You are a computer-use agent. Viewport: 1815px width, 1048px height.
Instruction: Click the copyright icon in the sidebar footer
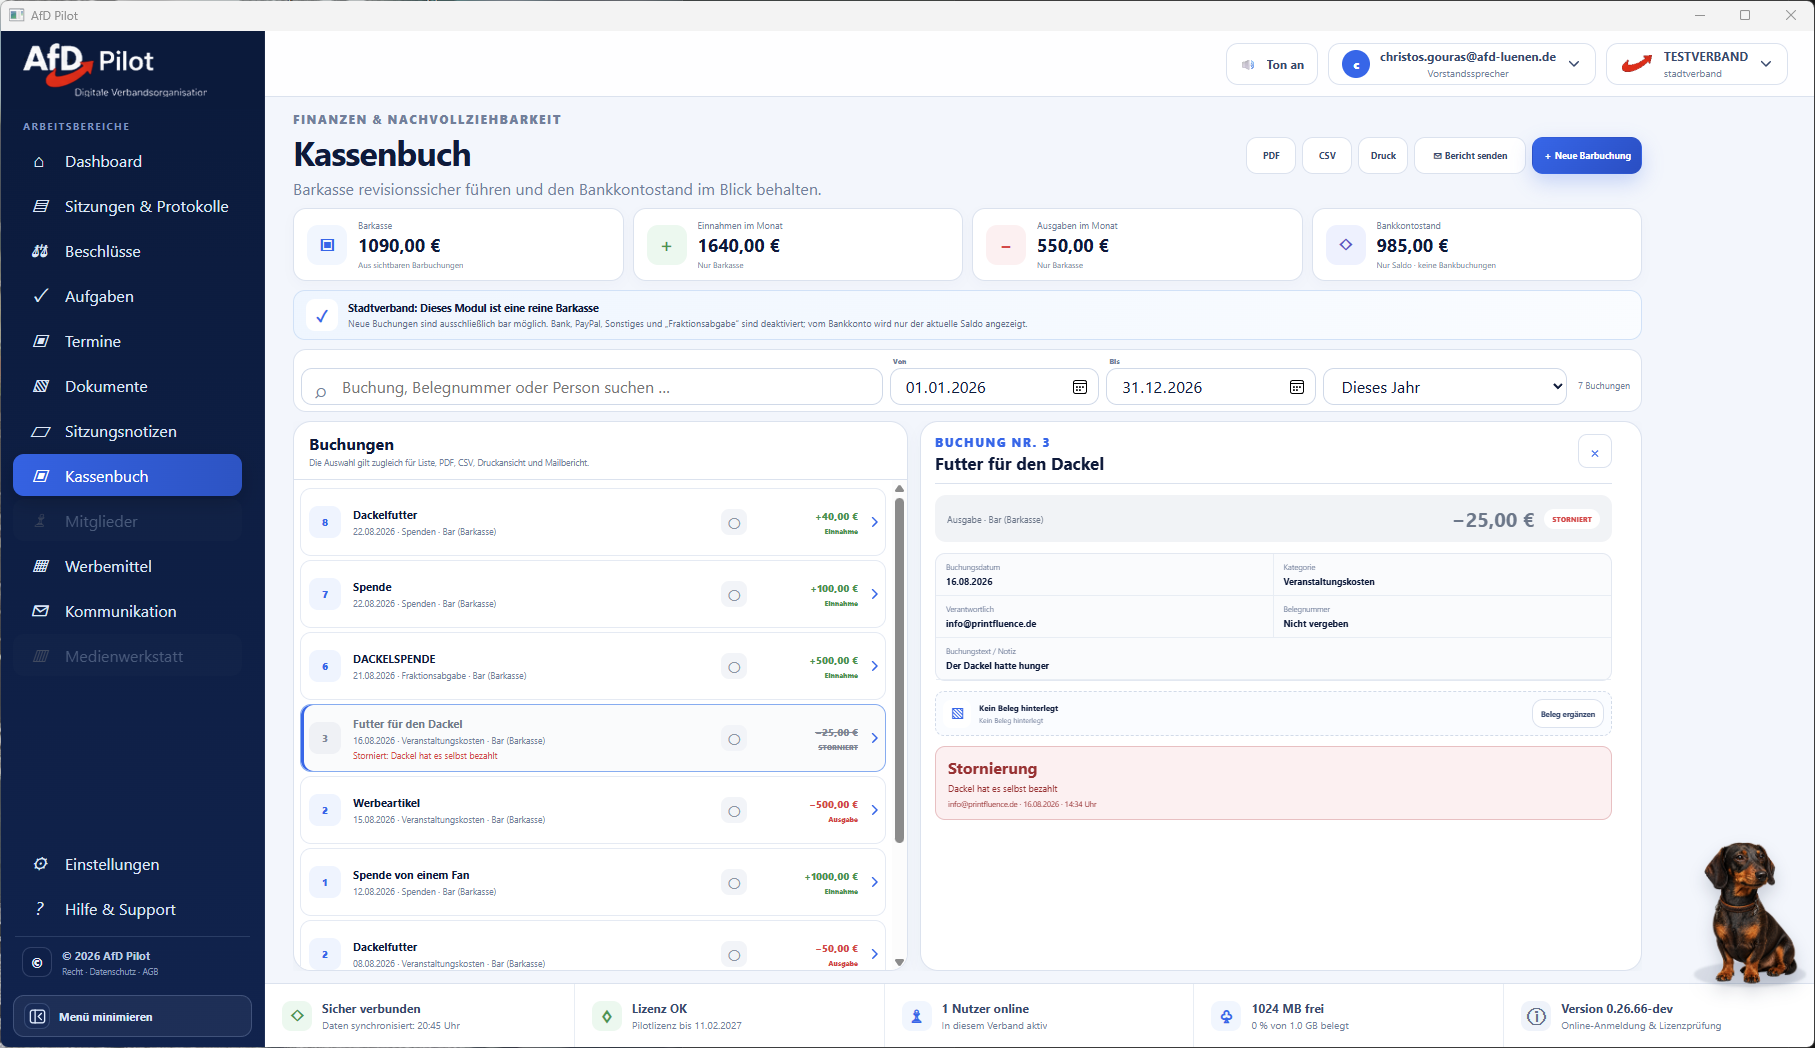(37, 963)
